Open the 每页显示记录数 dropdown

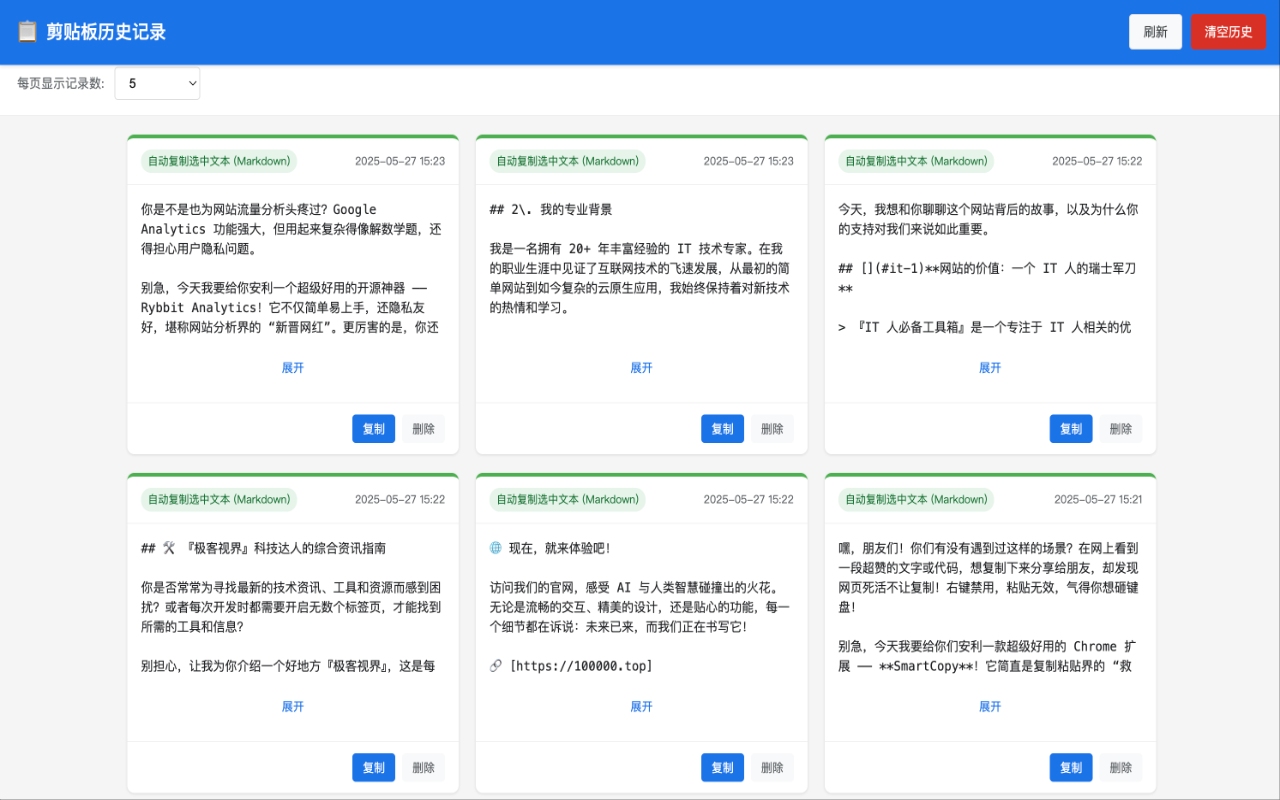coord(157,83)
